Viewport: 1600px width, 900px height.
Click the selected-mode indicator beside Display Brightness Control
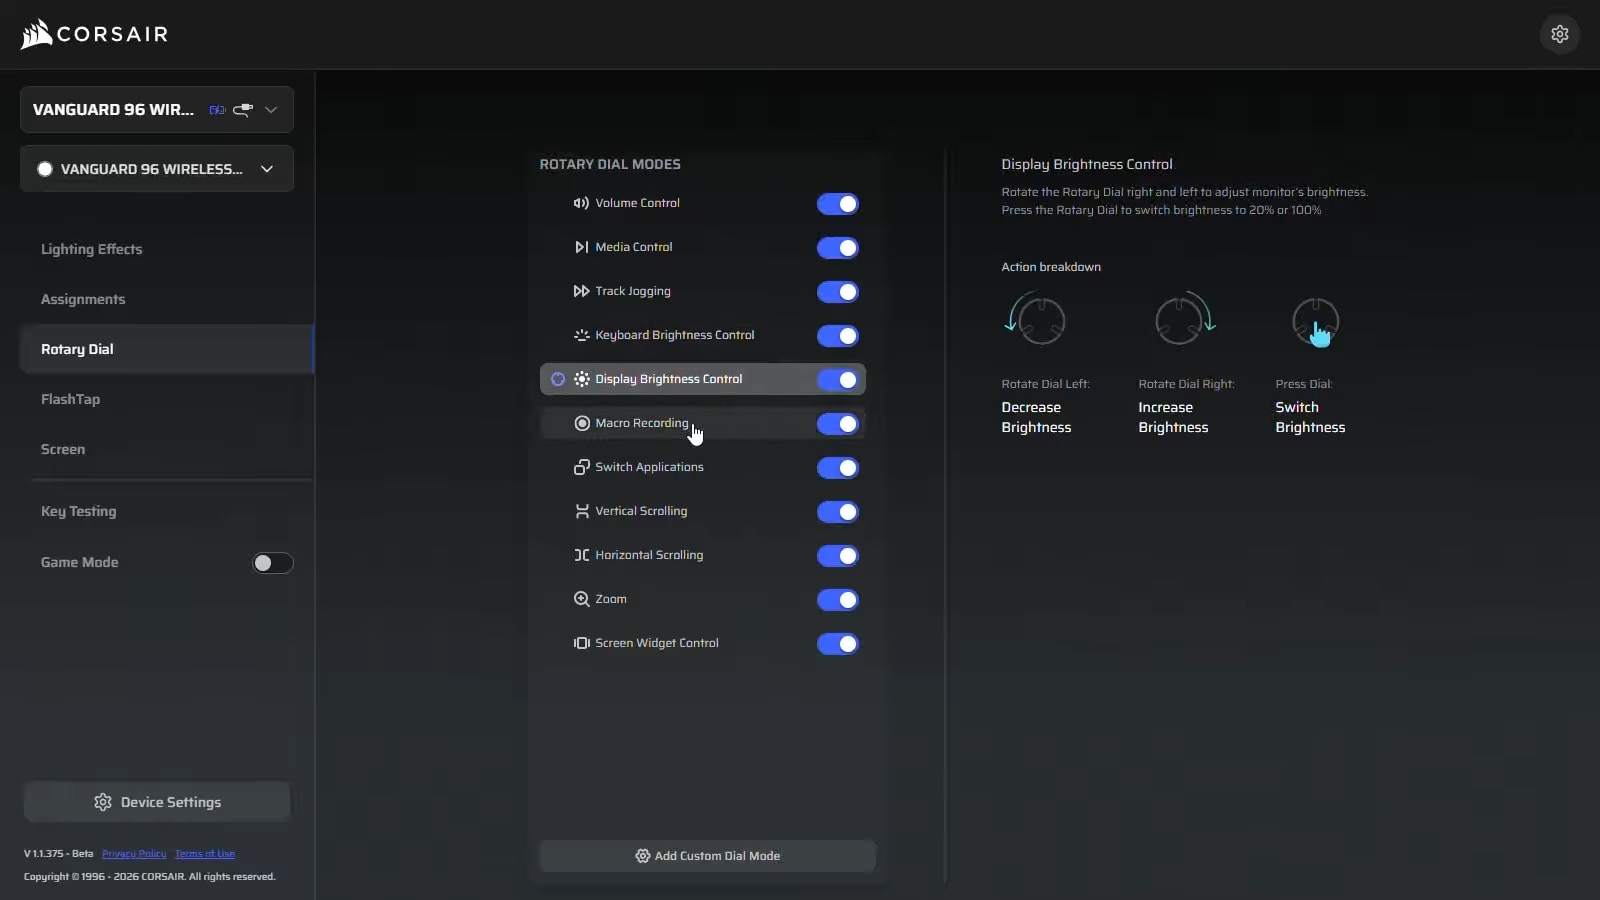[x=558, y=379]
